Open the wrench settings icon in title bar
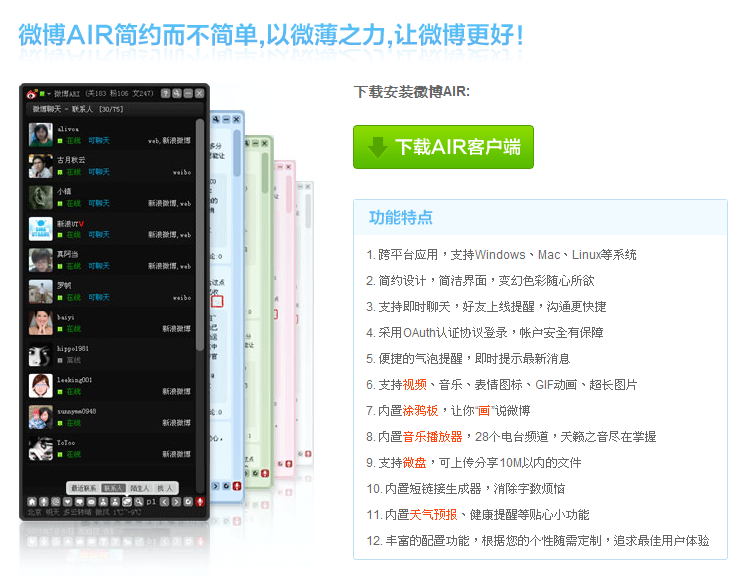 (177, 93)
